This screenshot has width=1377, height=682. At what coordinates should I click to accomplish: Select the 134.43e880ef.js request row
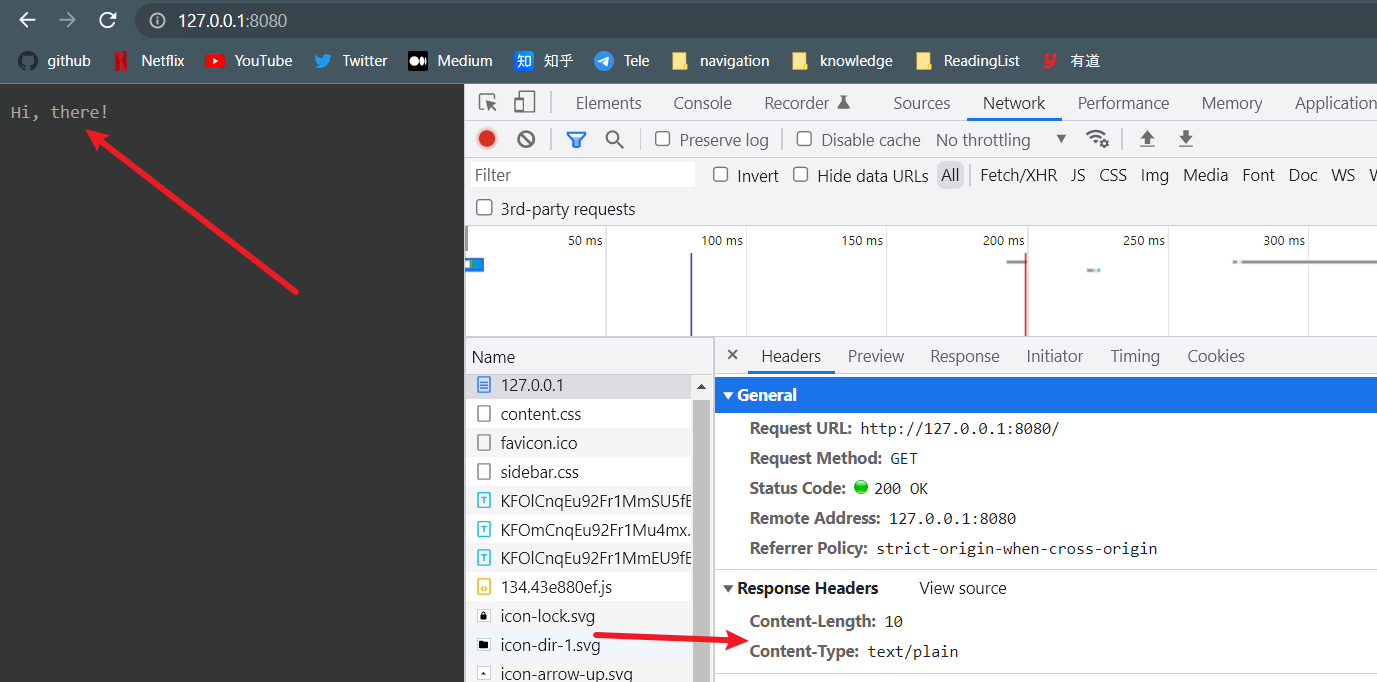tap(579, 587)
